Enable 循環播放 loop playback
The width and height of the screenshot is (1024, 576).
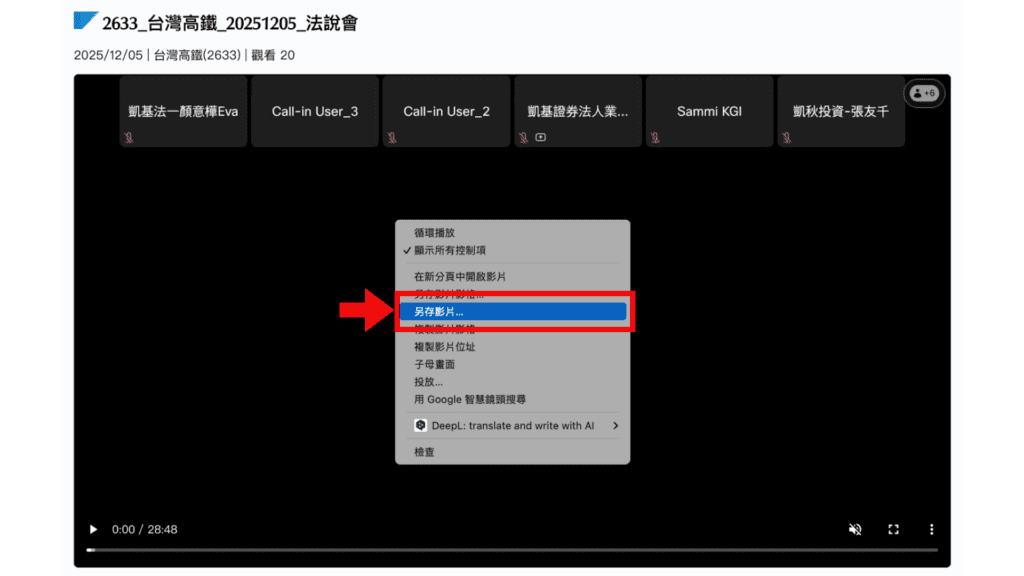coord(435,233)
